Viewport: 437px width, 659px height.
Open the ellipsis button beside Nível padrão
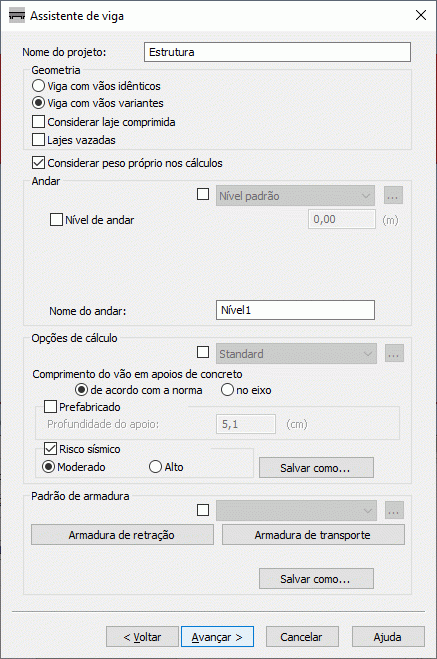tap(393, 196)
